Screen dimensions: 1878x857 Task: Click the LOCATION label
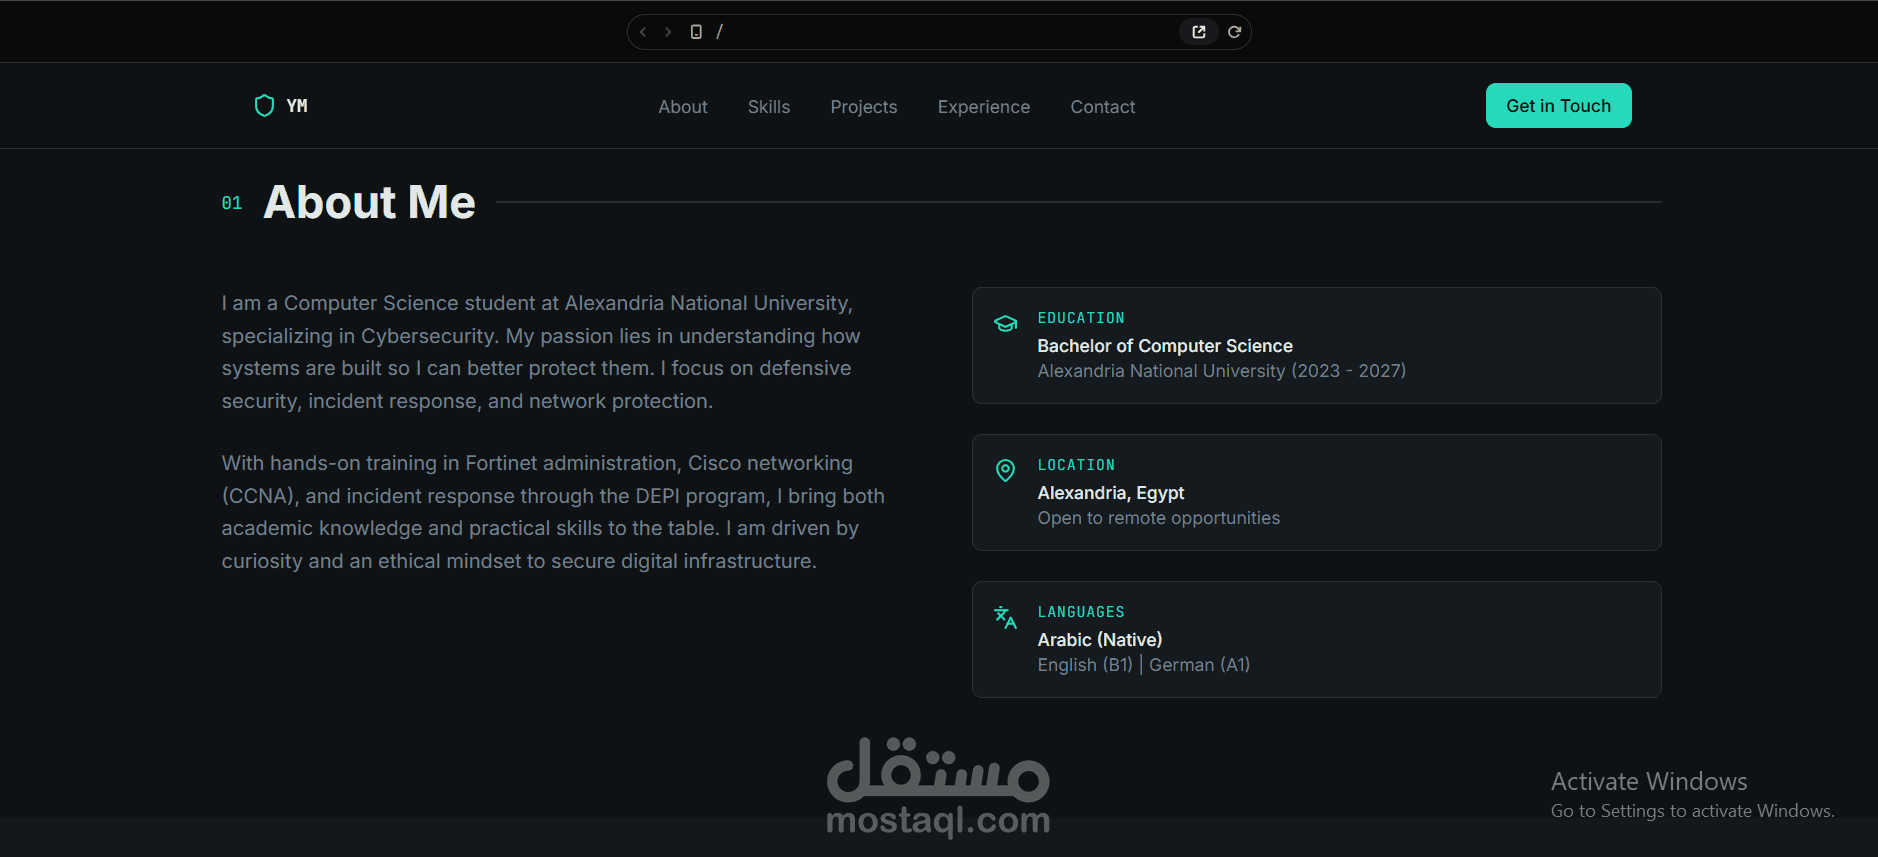(x=1076, y=465)
